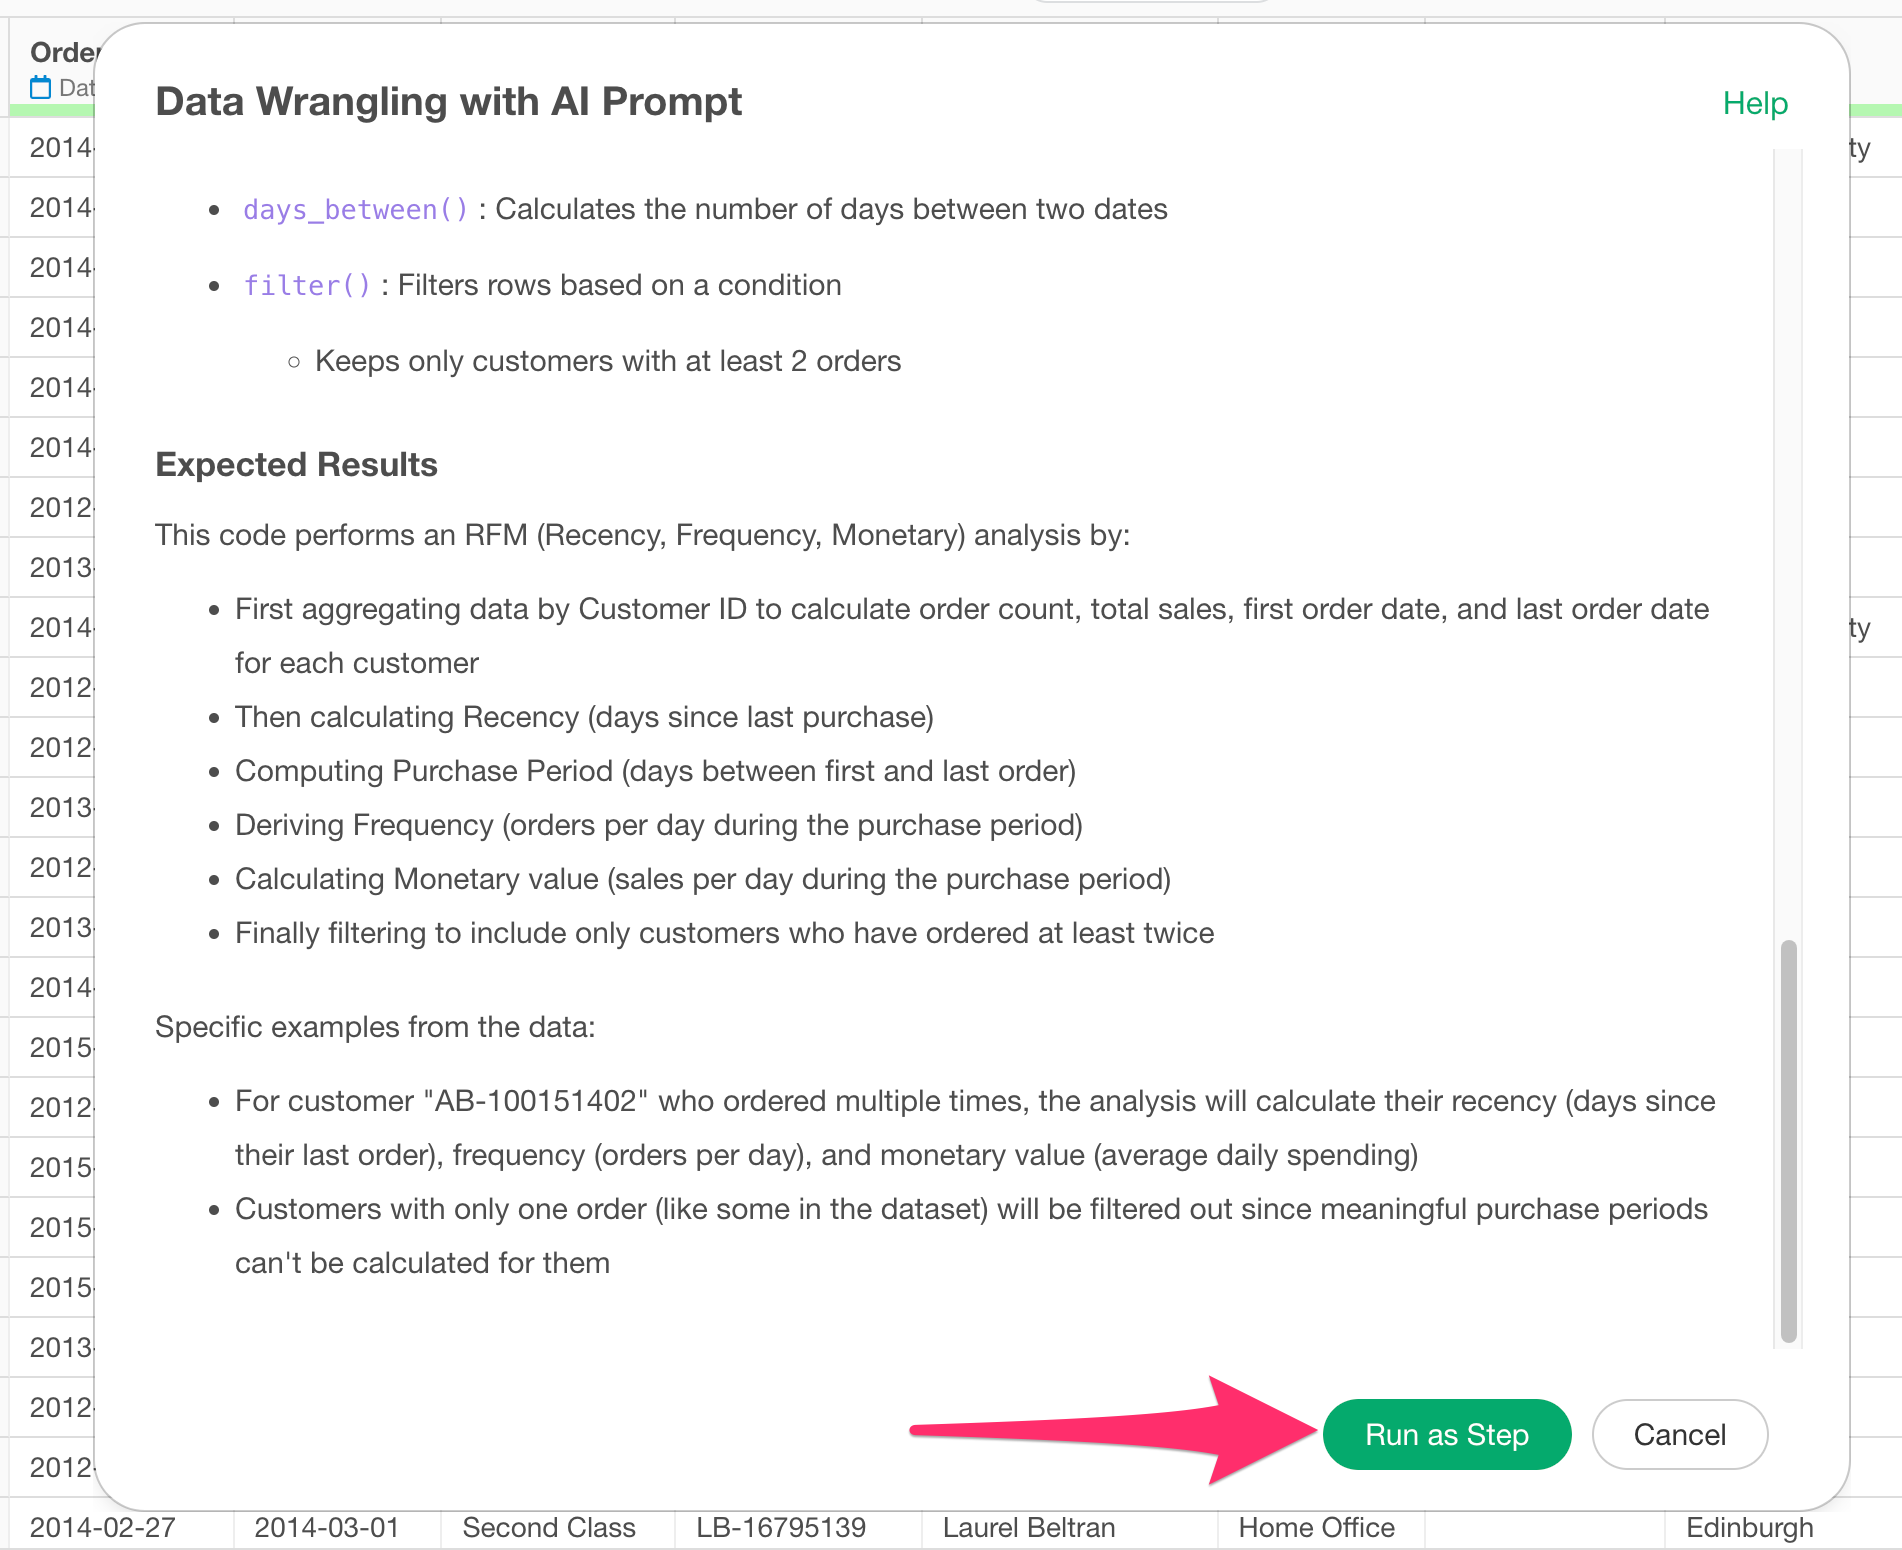This screenshot has width=1902, height=1550.
Task: Click the upper dialog scrollbar track
Action: click(x=1788, y=500)
